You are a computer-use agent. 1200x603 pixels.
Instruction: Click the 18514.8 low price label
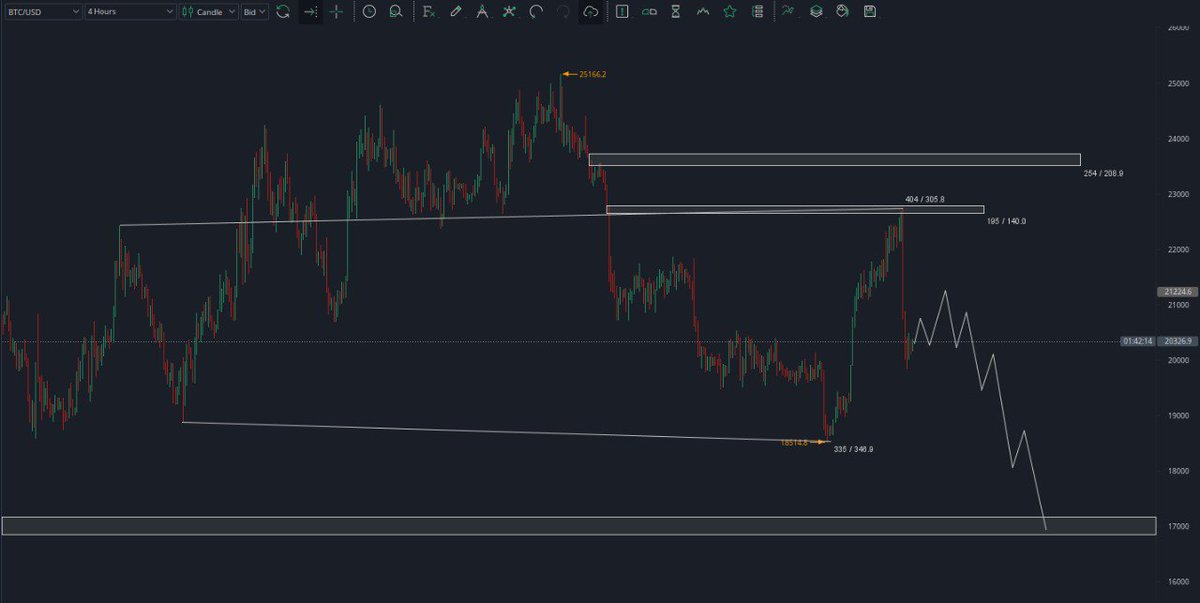pyautogui.click(x=795, y=441)
